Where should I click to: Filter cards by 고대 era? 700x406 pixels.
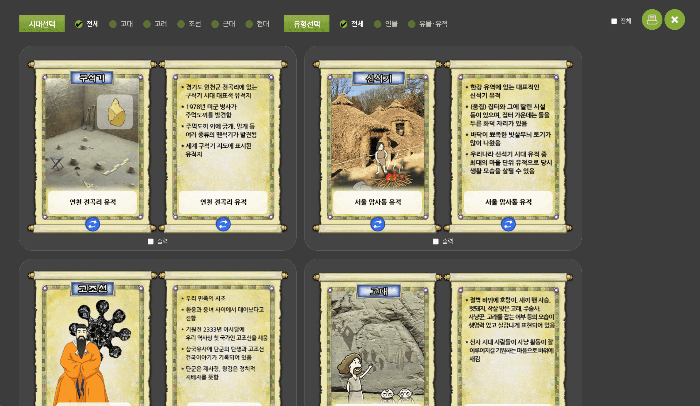(121, 24)
